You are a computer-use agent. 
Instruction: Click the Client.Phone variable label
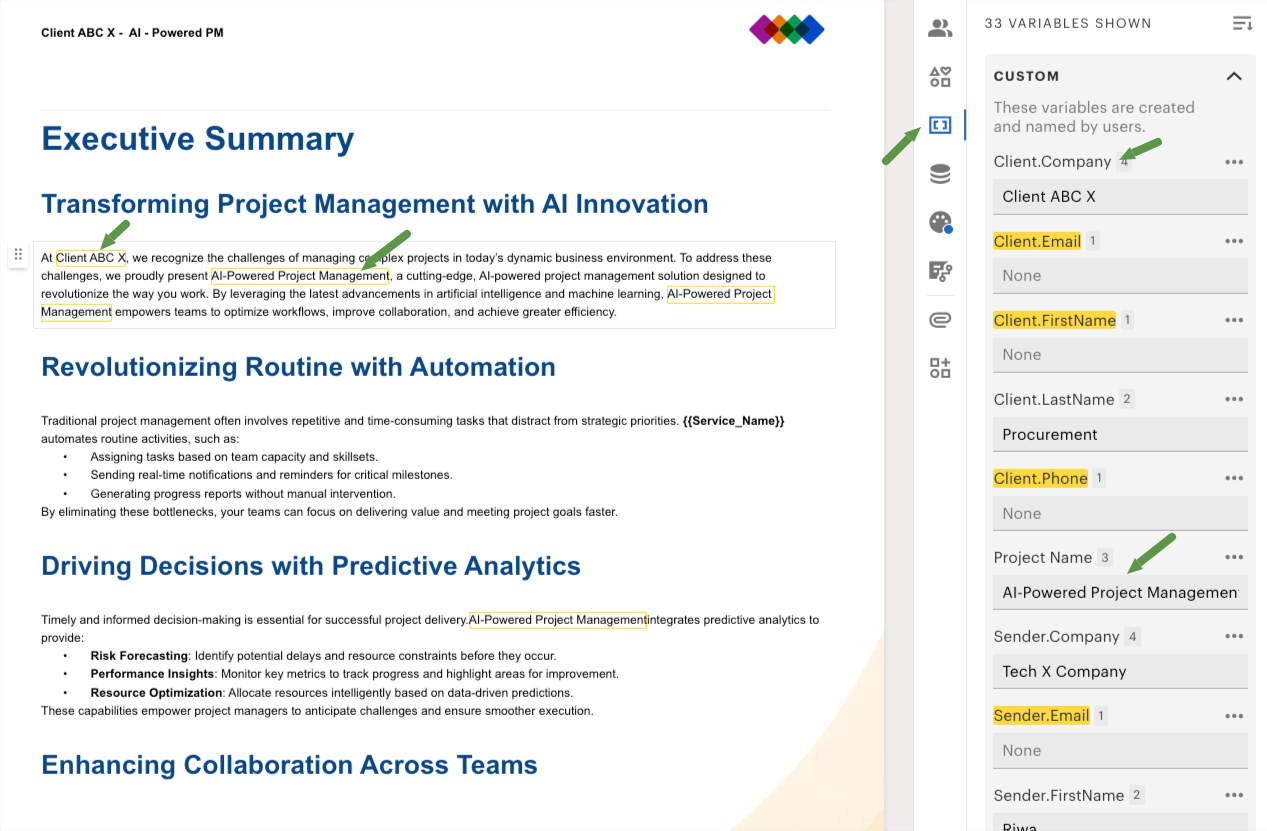[x=1041, y=478]
